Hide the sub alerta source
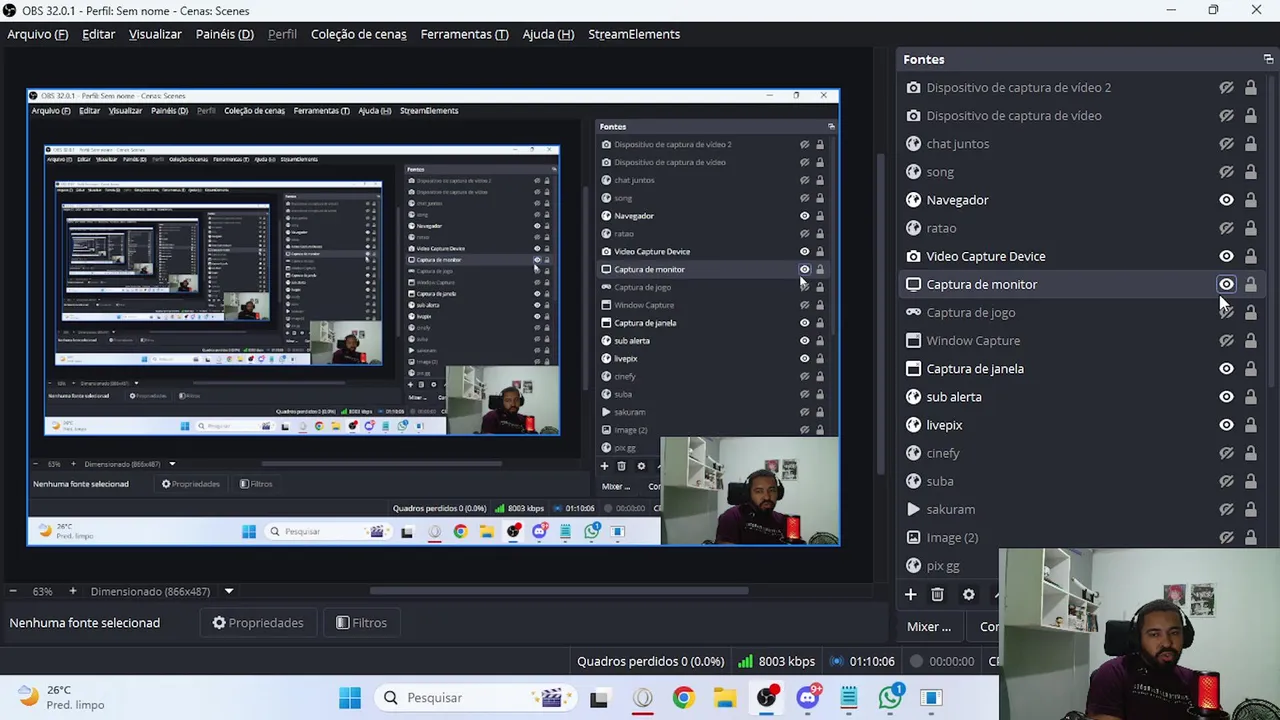 pyautogui.click(x=1226, y=397)
